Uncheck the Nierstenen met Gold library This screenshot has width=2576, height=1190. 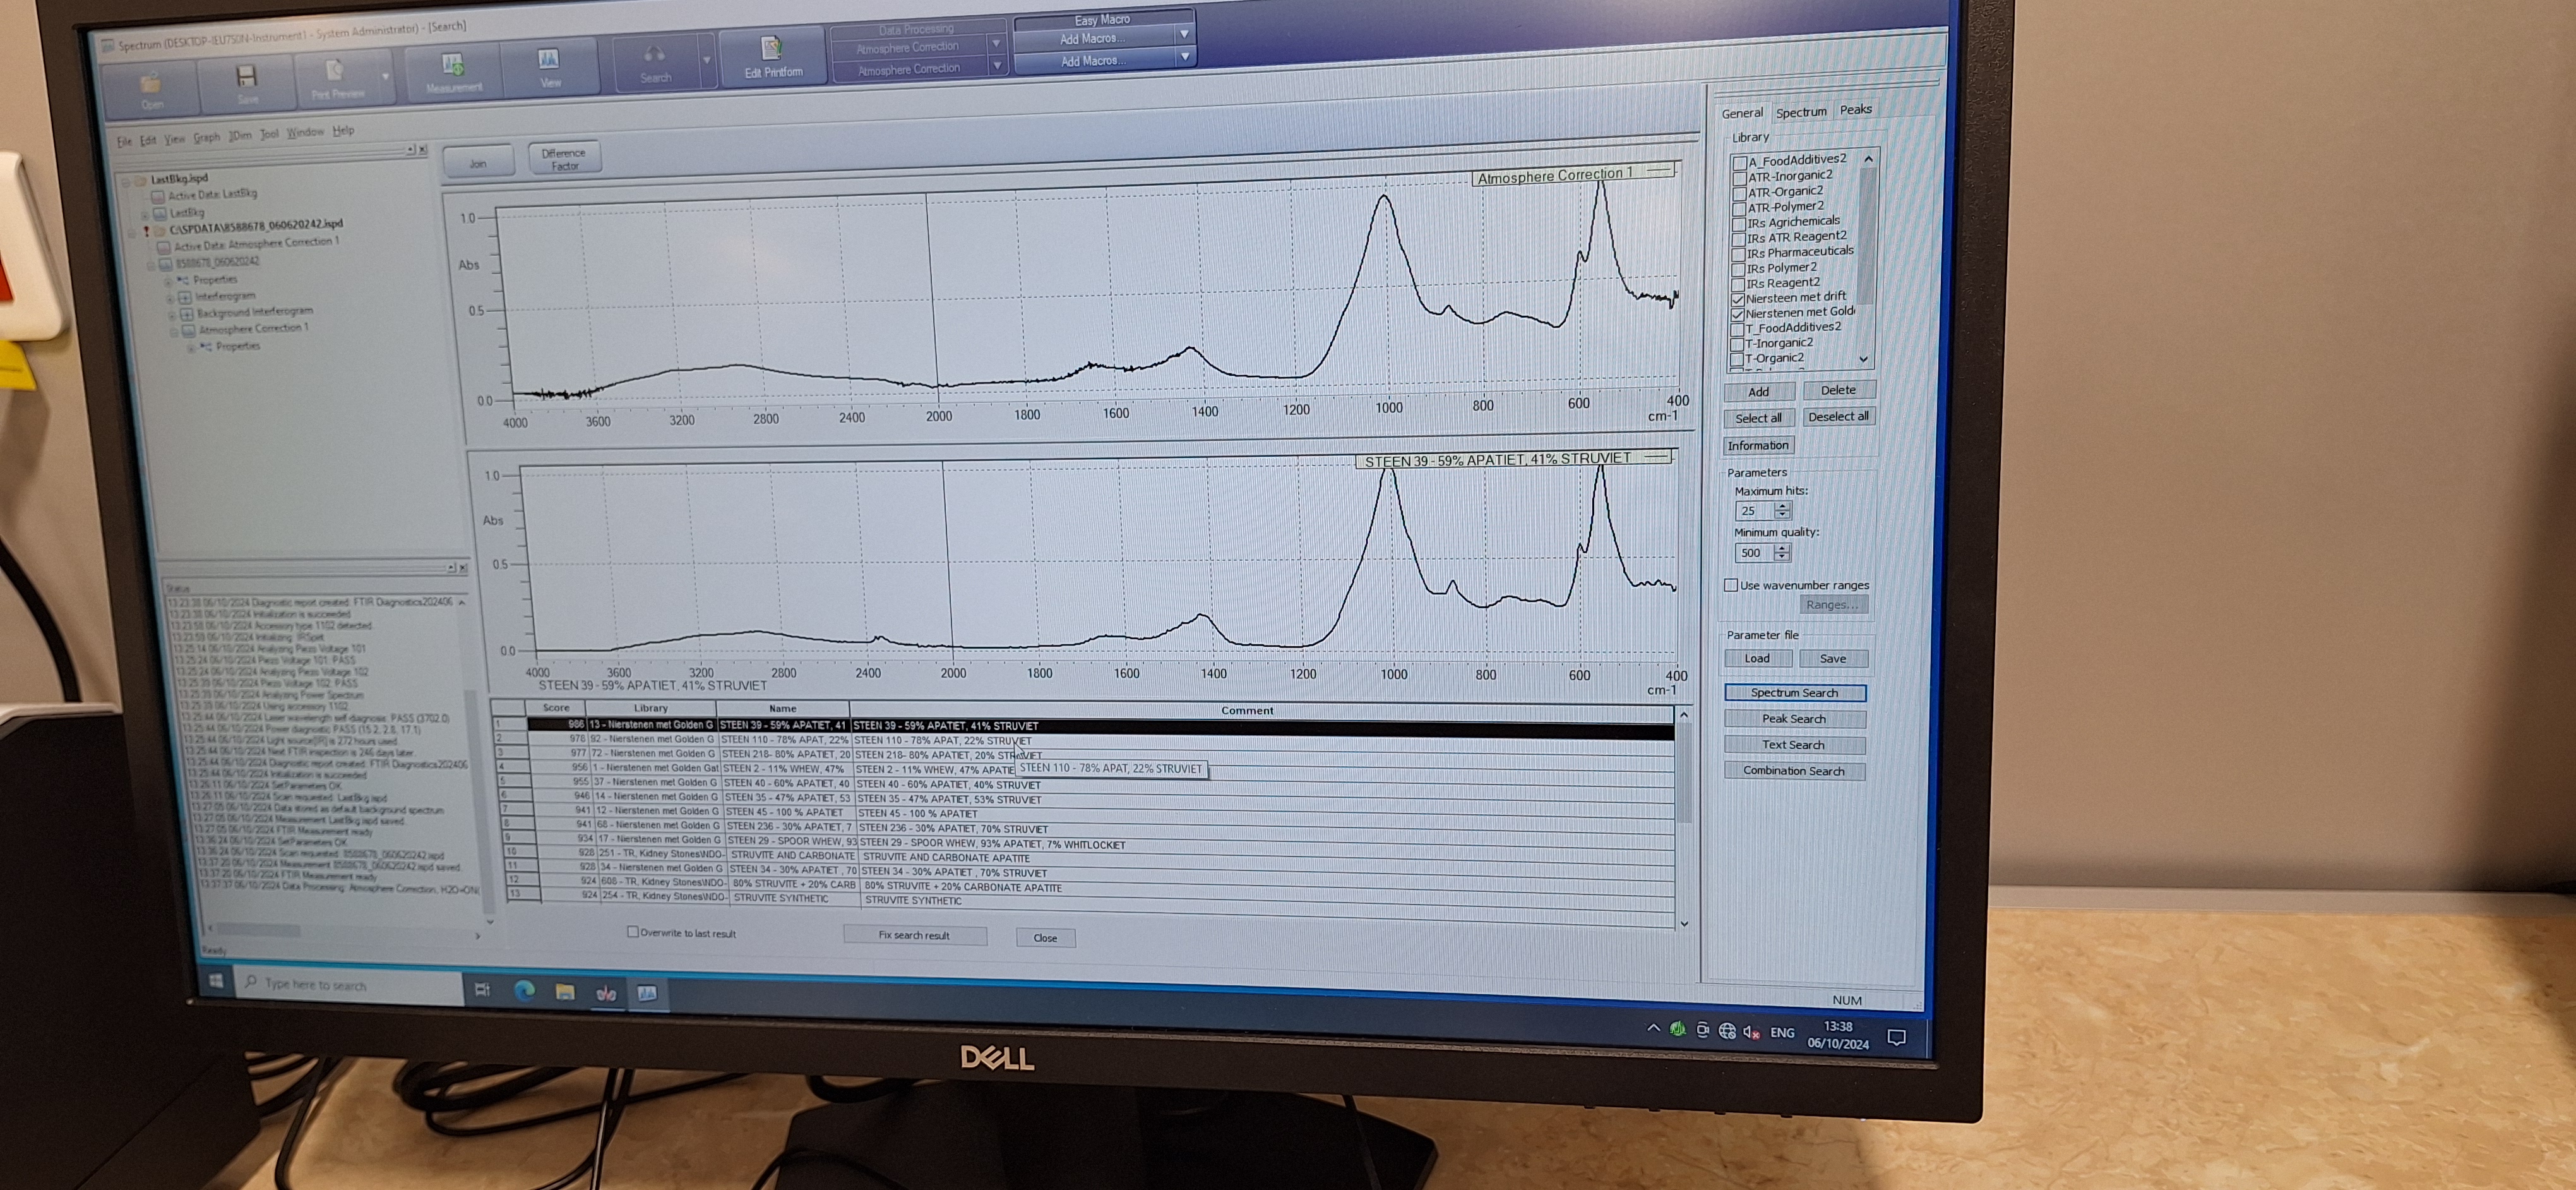coord(1738,314)
